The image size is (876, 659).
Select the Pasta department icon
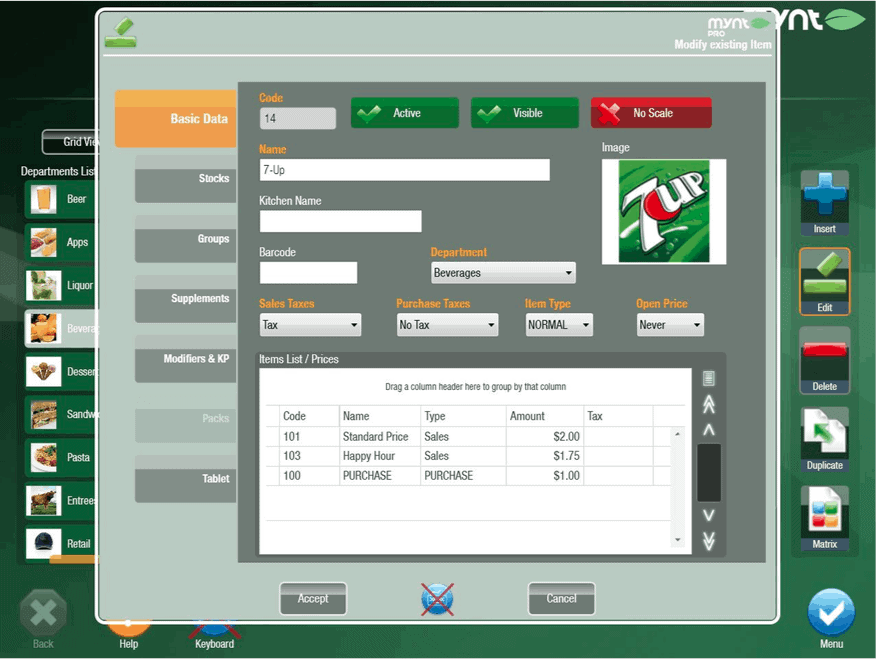[x=44, y=457]
